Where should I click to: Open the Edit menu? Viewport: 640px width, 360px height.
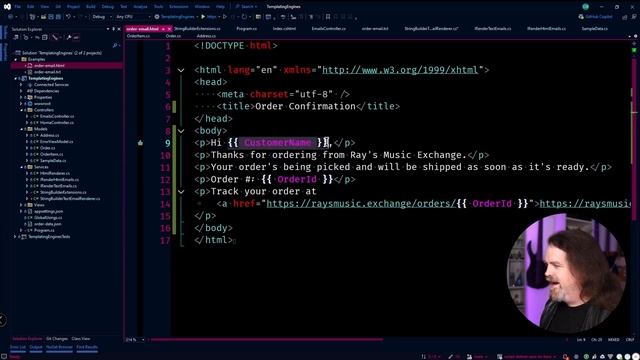click(31, 7)
